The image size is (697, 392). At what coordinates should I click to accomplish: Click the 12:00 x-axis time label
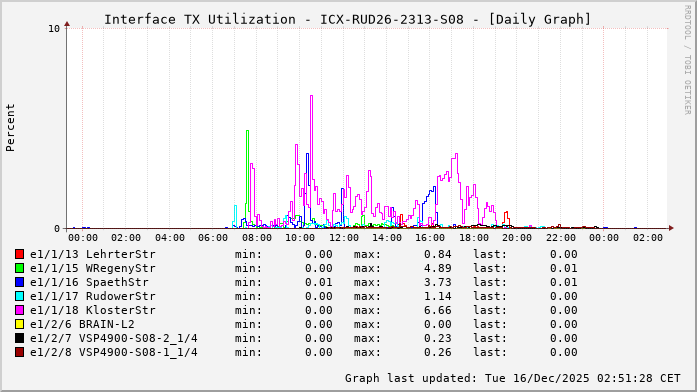point(344,238)
